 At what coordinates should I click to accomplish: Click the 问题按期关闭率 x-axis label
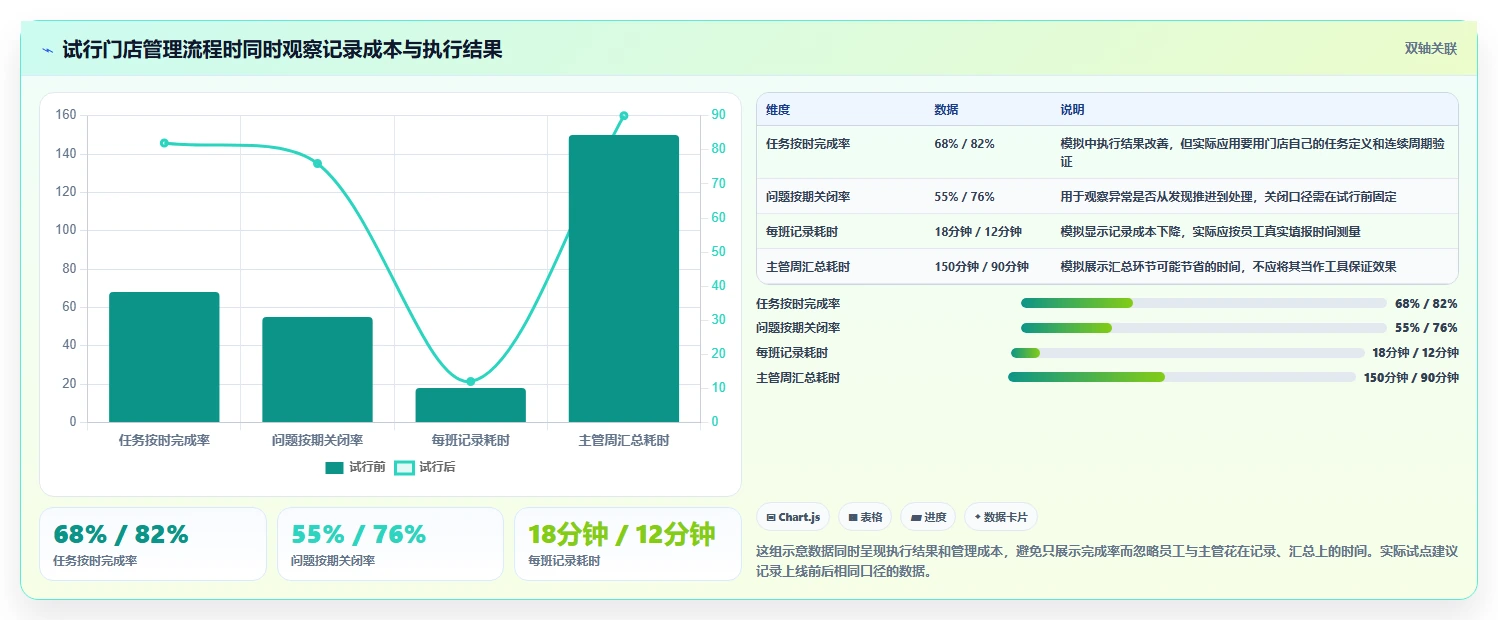coord(317,440)
